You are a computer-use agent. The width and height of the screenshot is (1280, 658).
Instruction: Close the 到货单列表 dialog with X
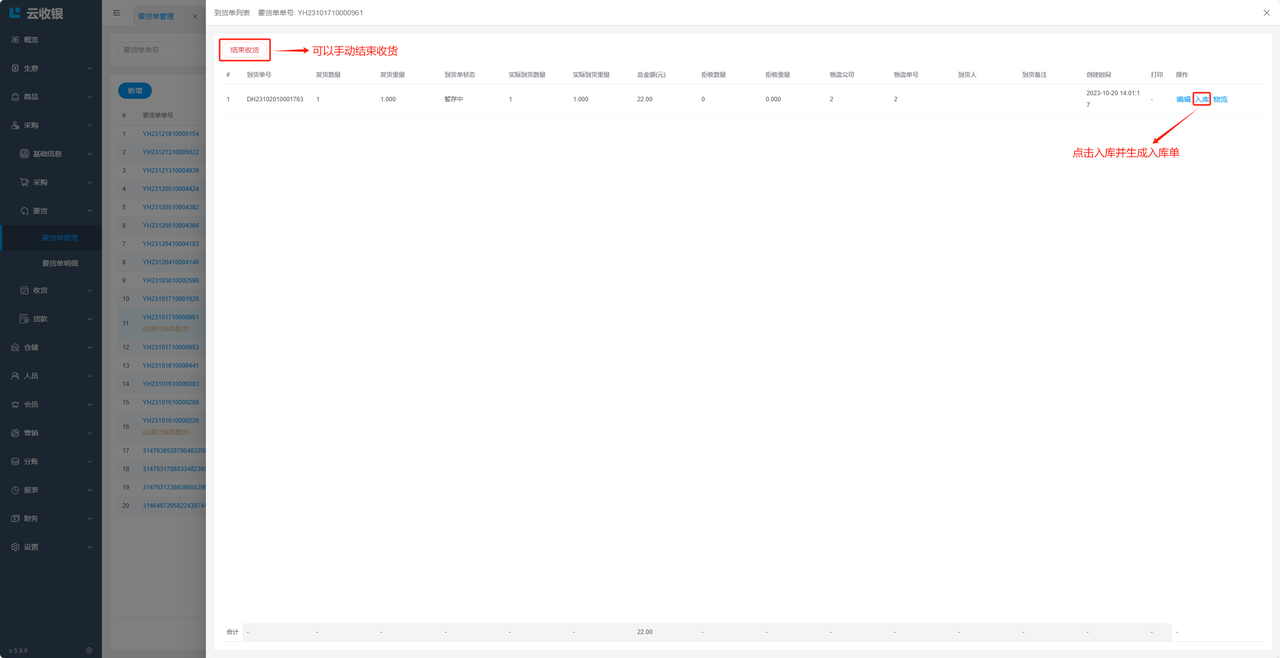click(1266, 13)
